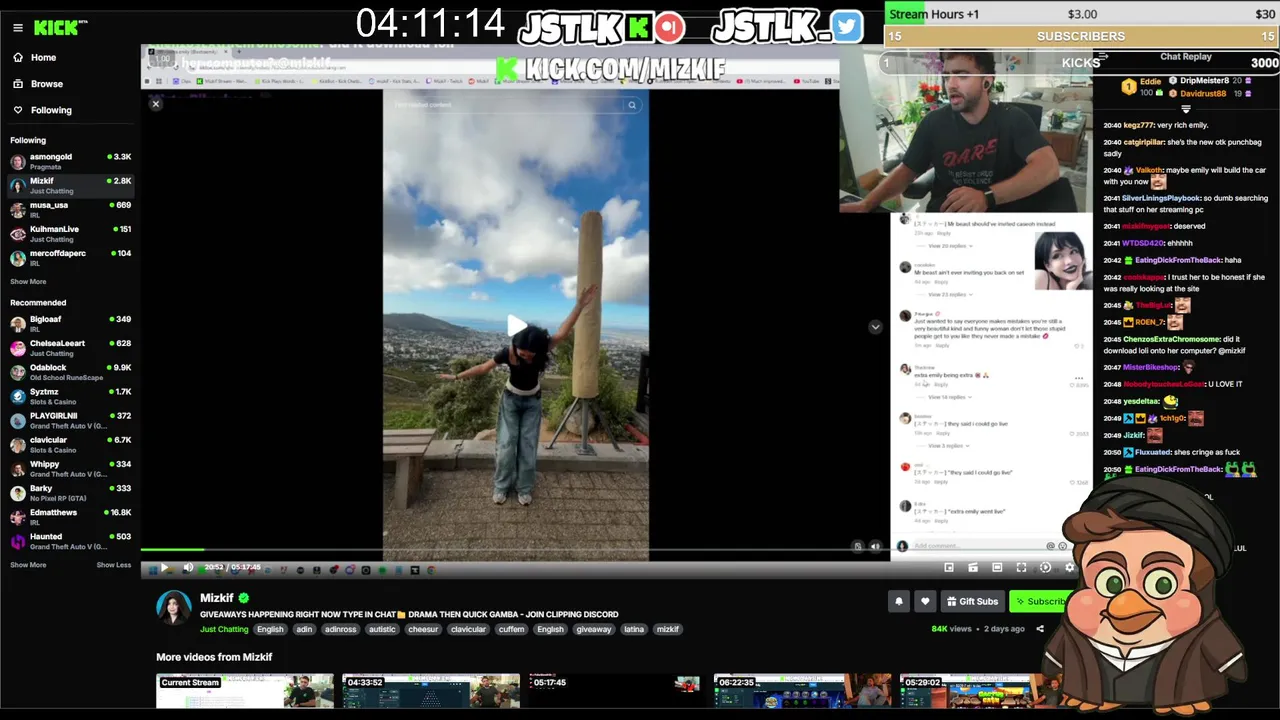Open the 05:17:45 video thumbnail
The image size is (1280, 720).
point(617,691)
